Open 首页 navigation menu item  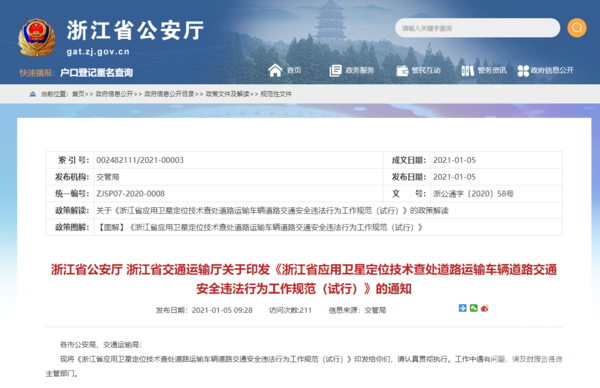(x=294, y=70)
